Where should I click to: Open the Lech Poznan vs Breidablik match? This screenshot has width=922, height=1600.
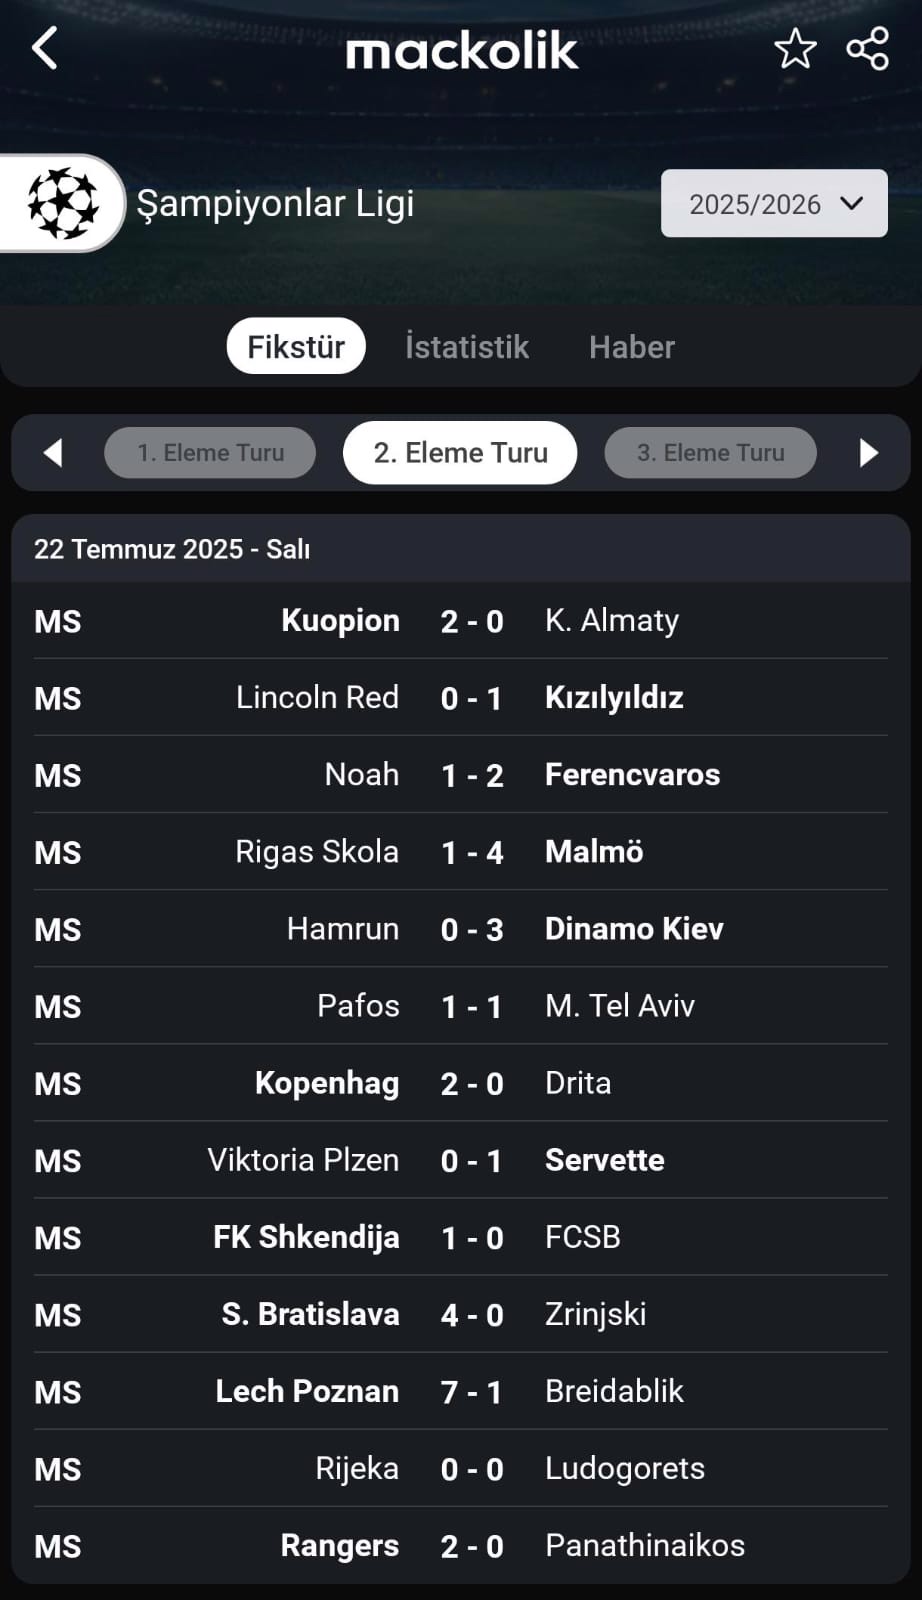tap(461, 1392)
